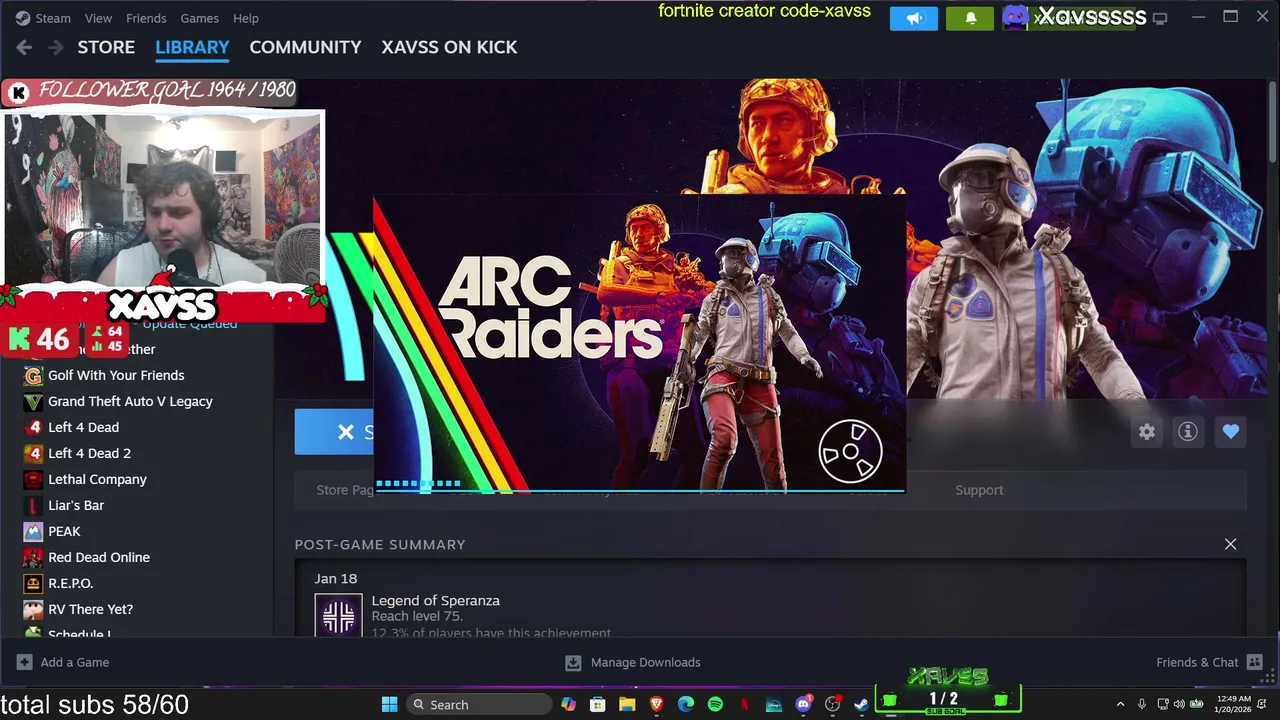Viewport: 1280px width, 720px height.
Task: Open the XAVSS ON KICK profile section
Action: [449, 47]
